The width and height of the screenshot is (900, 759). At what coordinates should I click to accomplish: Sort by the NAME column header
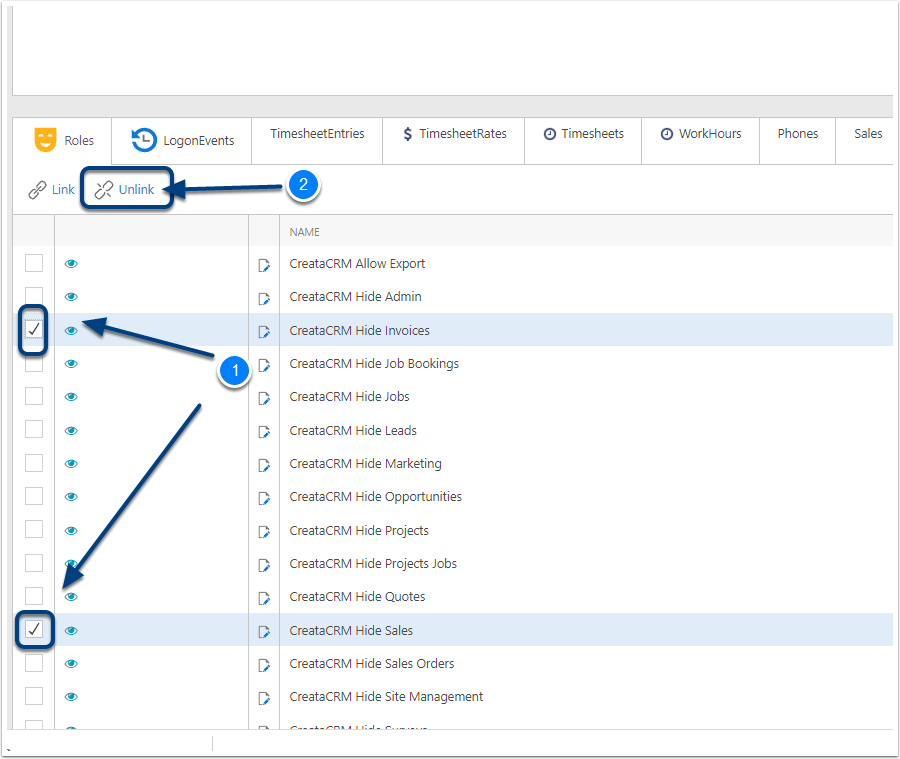click(304, 232)
